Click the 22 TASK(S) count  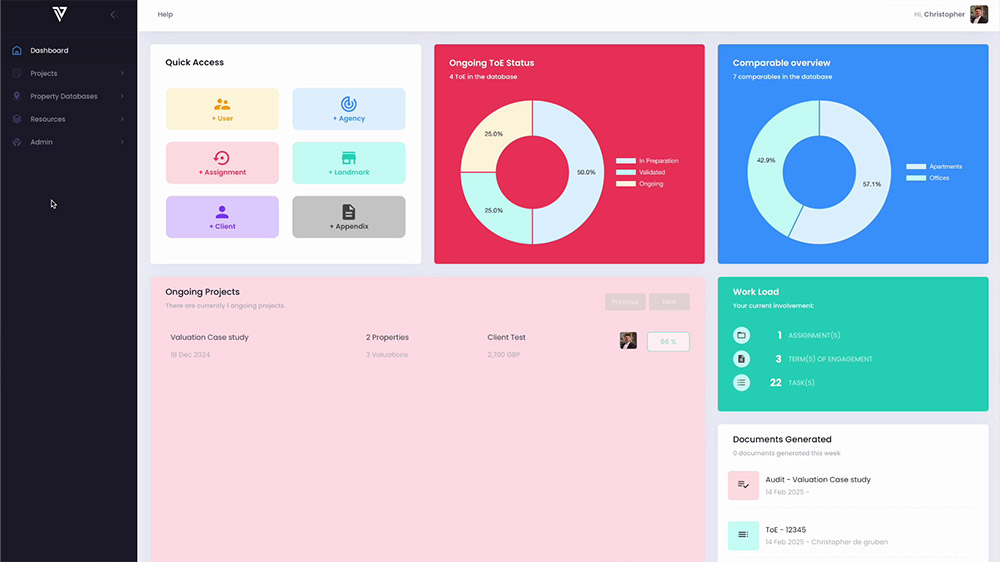click(x=791, y=383)
